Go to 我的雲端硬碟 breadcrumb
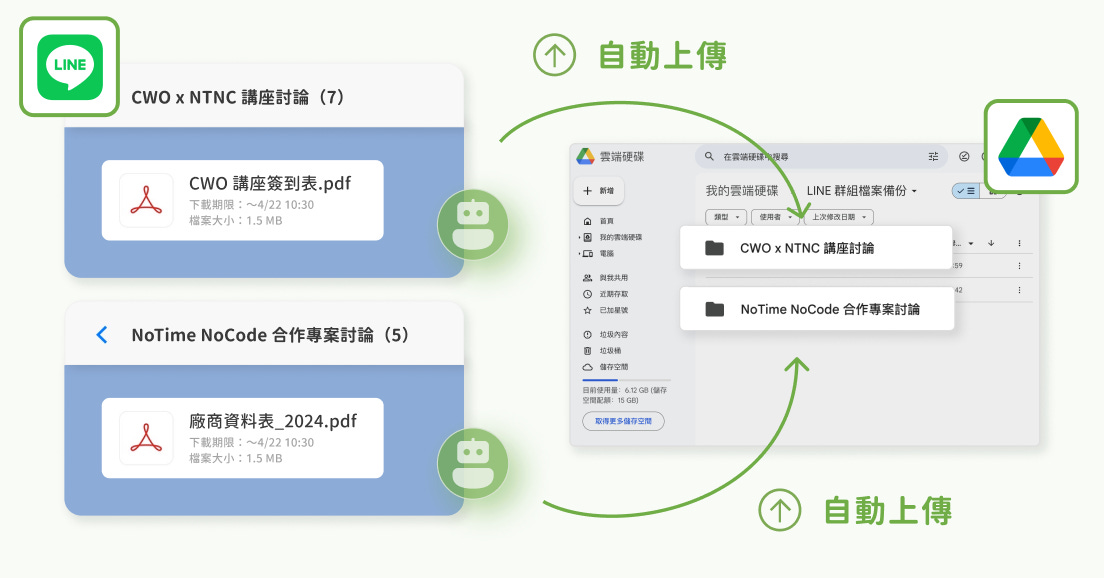 [742, 191]
